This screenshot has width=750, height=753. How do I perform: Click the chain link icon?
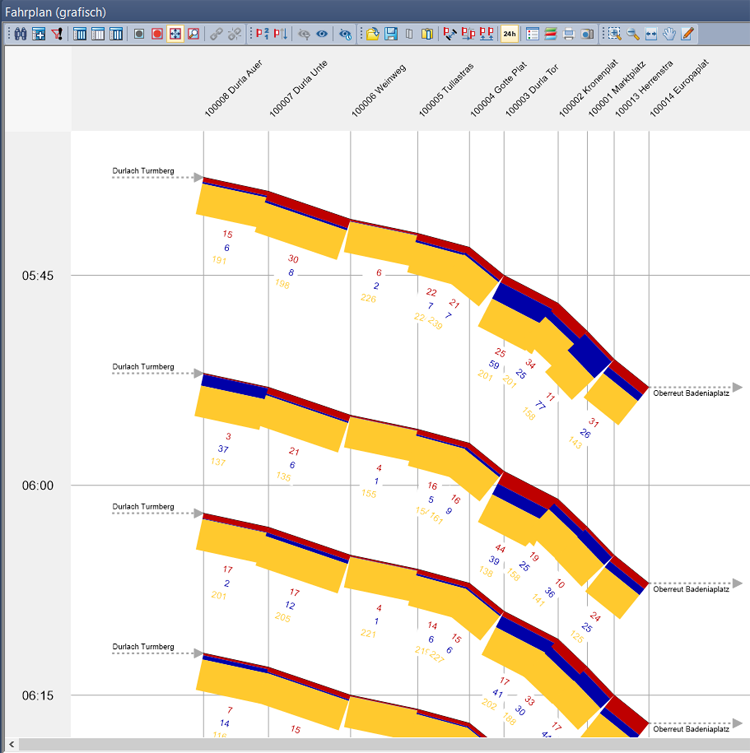tap(216, 34)
